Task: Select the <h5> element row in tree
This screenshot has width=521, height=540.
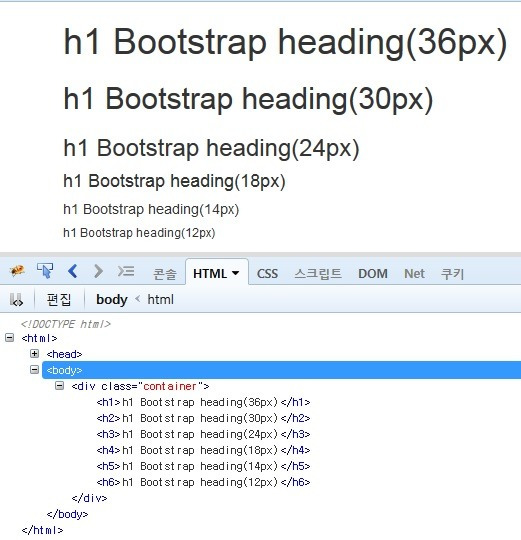Action: 203,466
